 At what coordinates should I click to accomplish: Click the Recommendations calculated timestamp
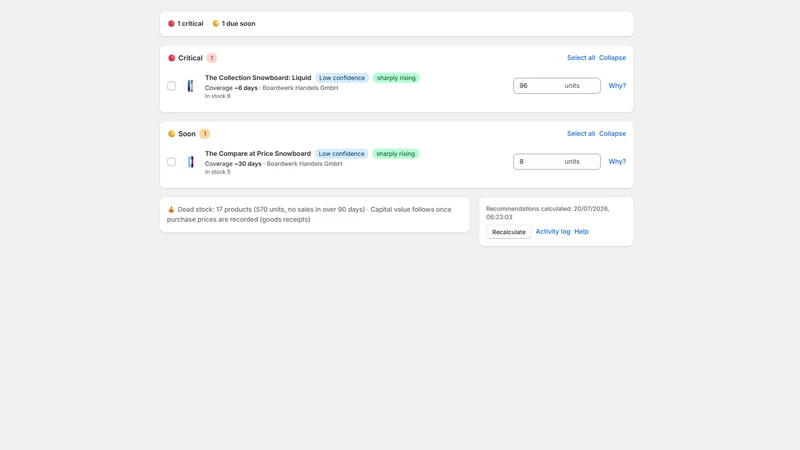(547, 213)
